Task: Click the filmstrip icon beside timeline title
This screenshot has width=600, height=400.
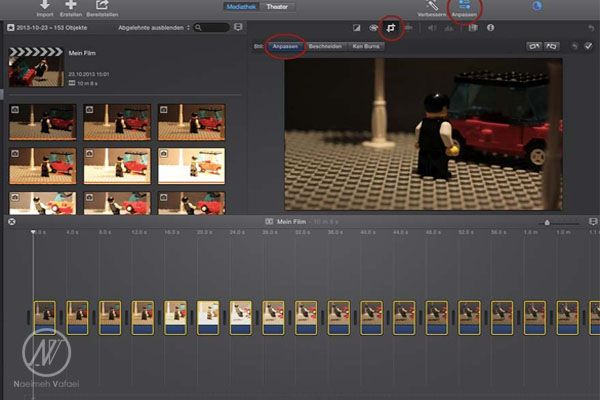Action: tap(269, 221)
